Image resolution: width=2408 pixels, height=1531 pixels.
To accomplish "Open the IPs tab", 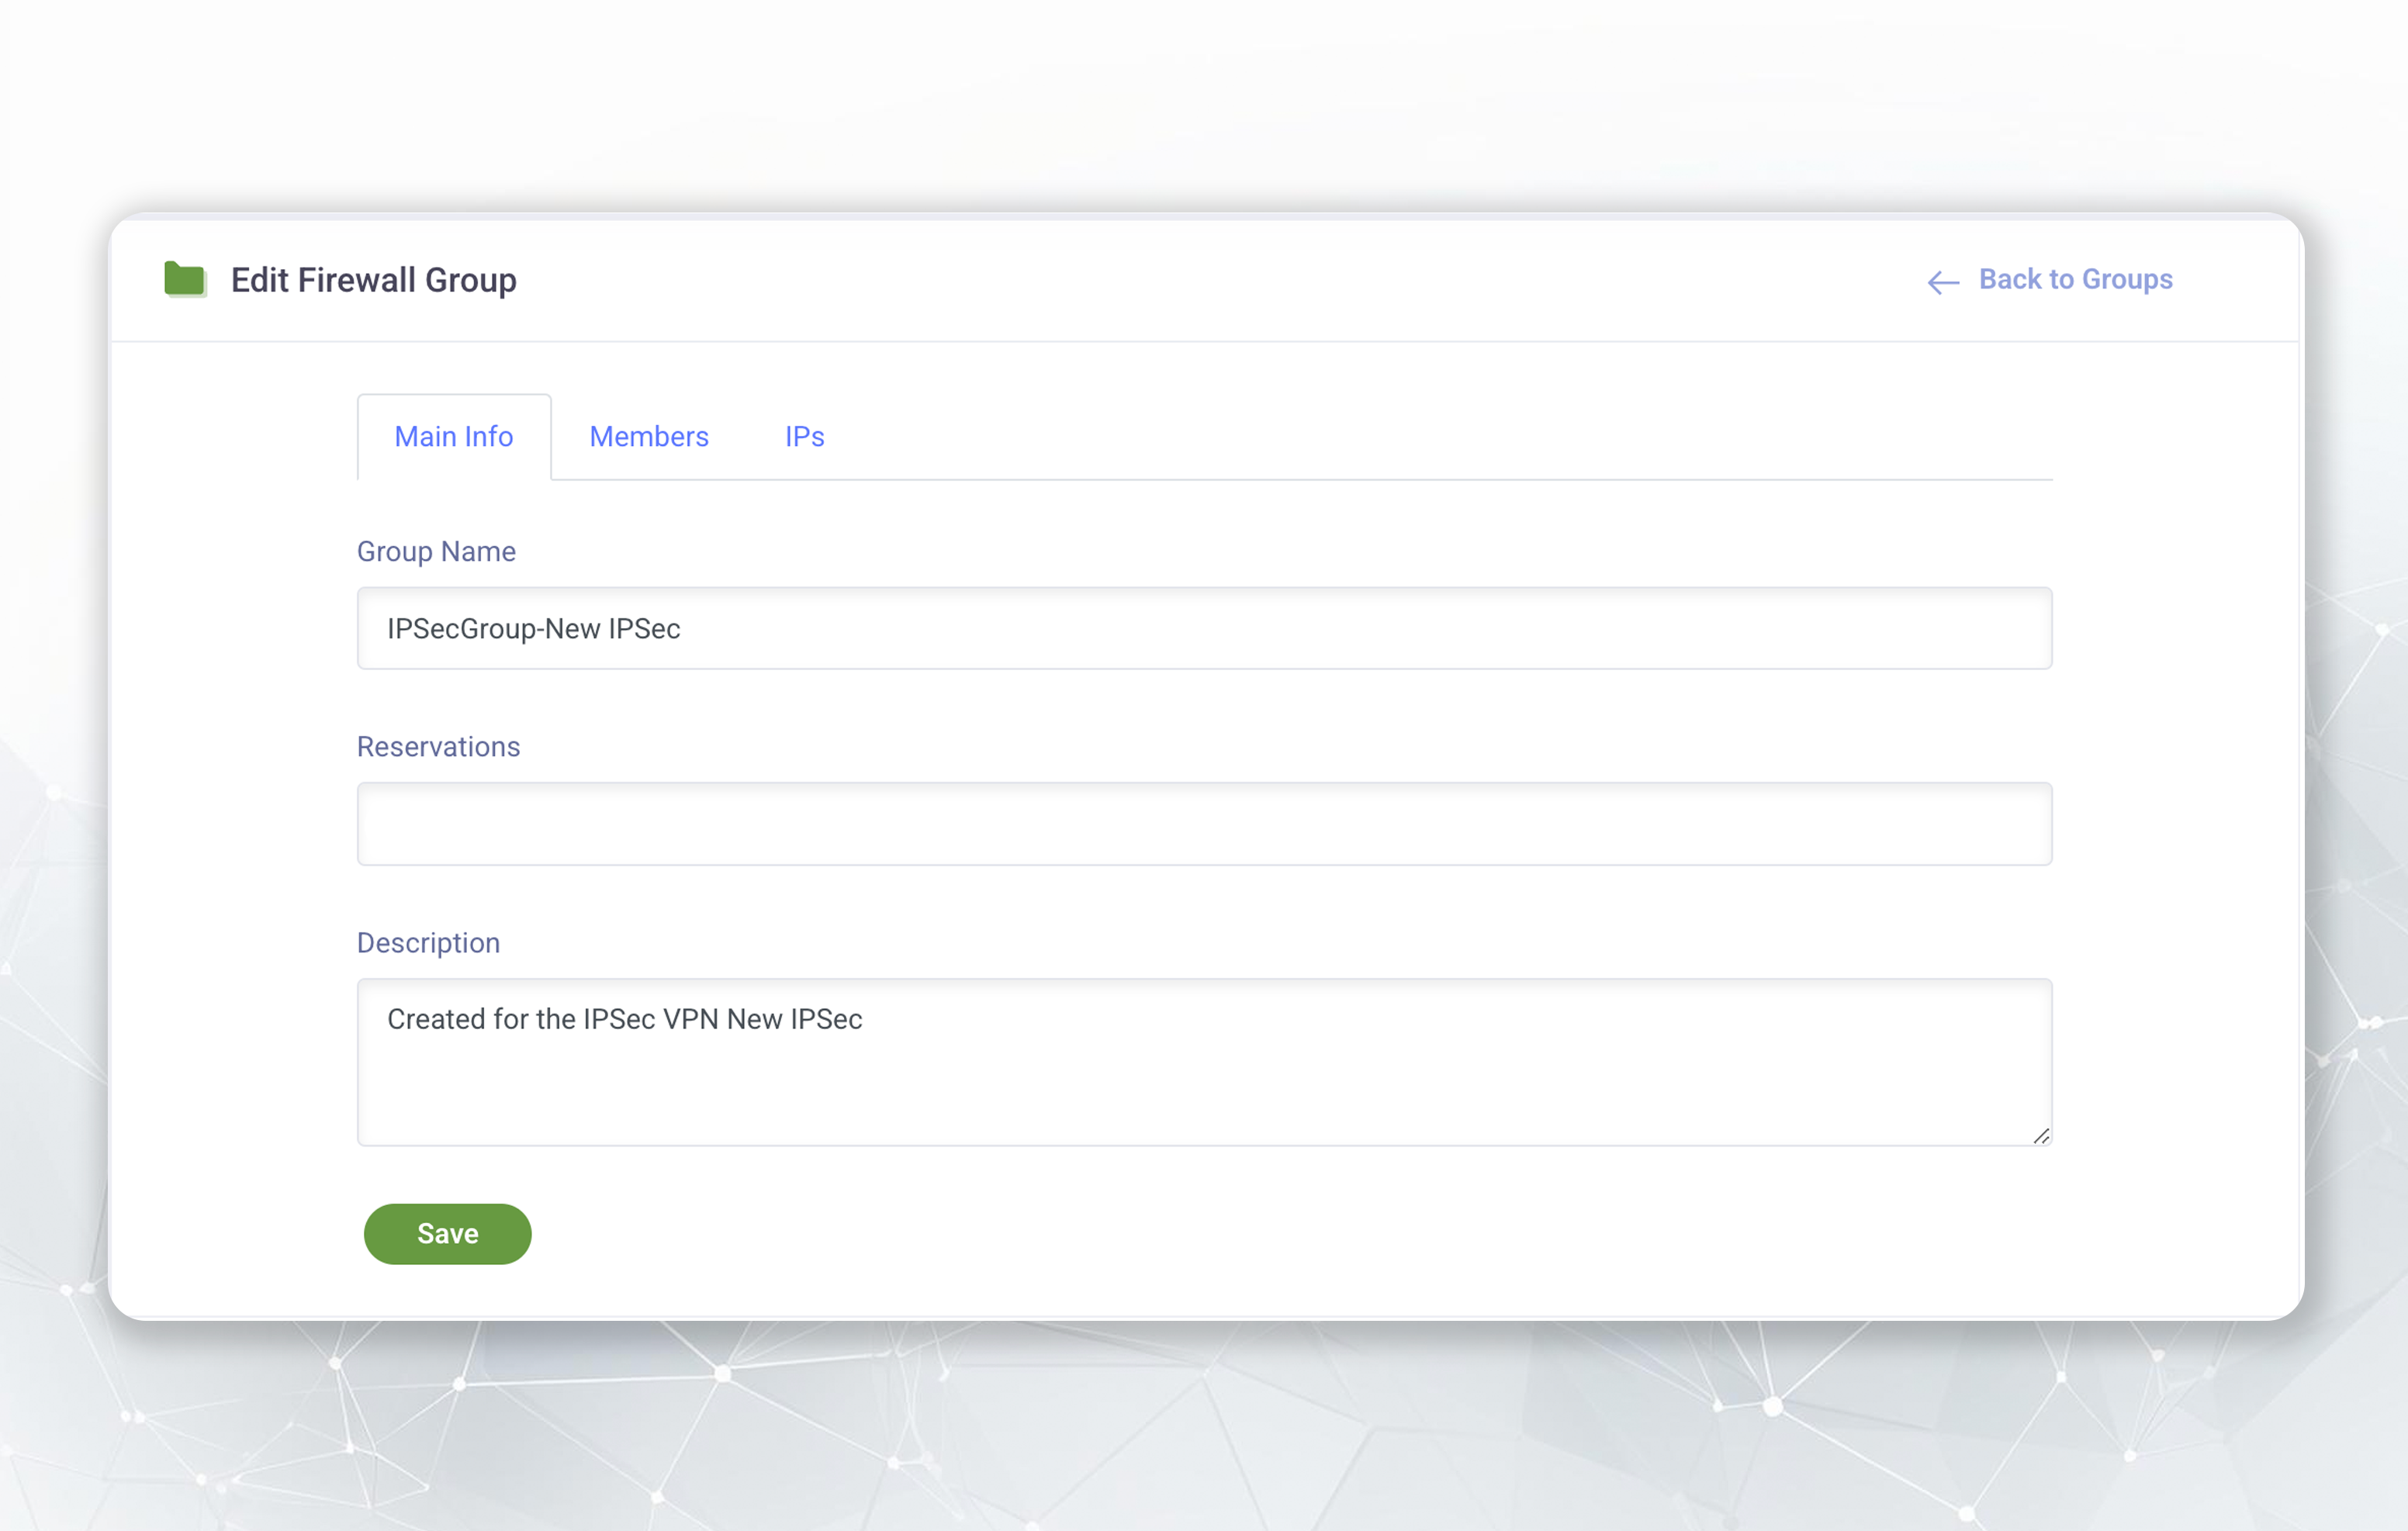I will point(804,437).
